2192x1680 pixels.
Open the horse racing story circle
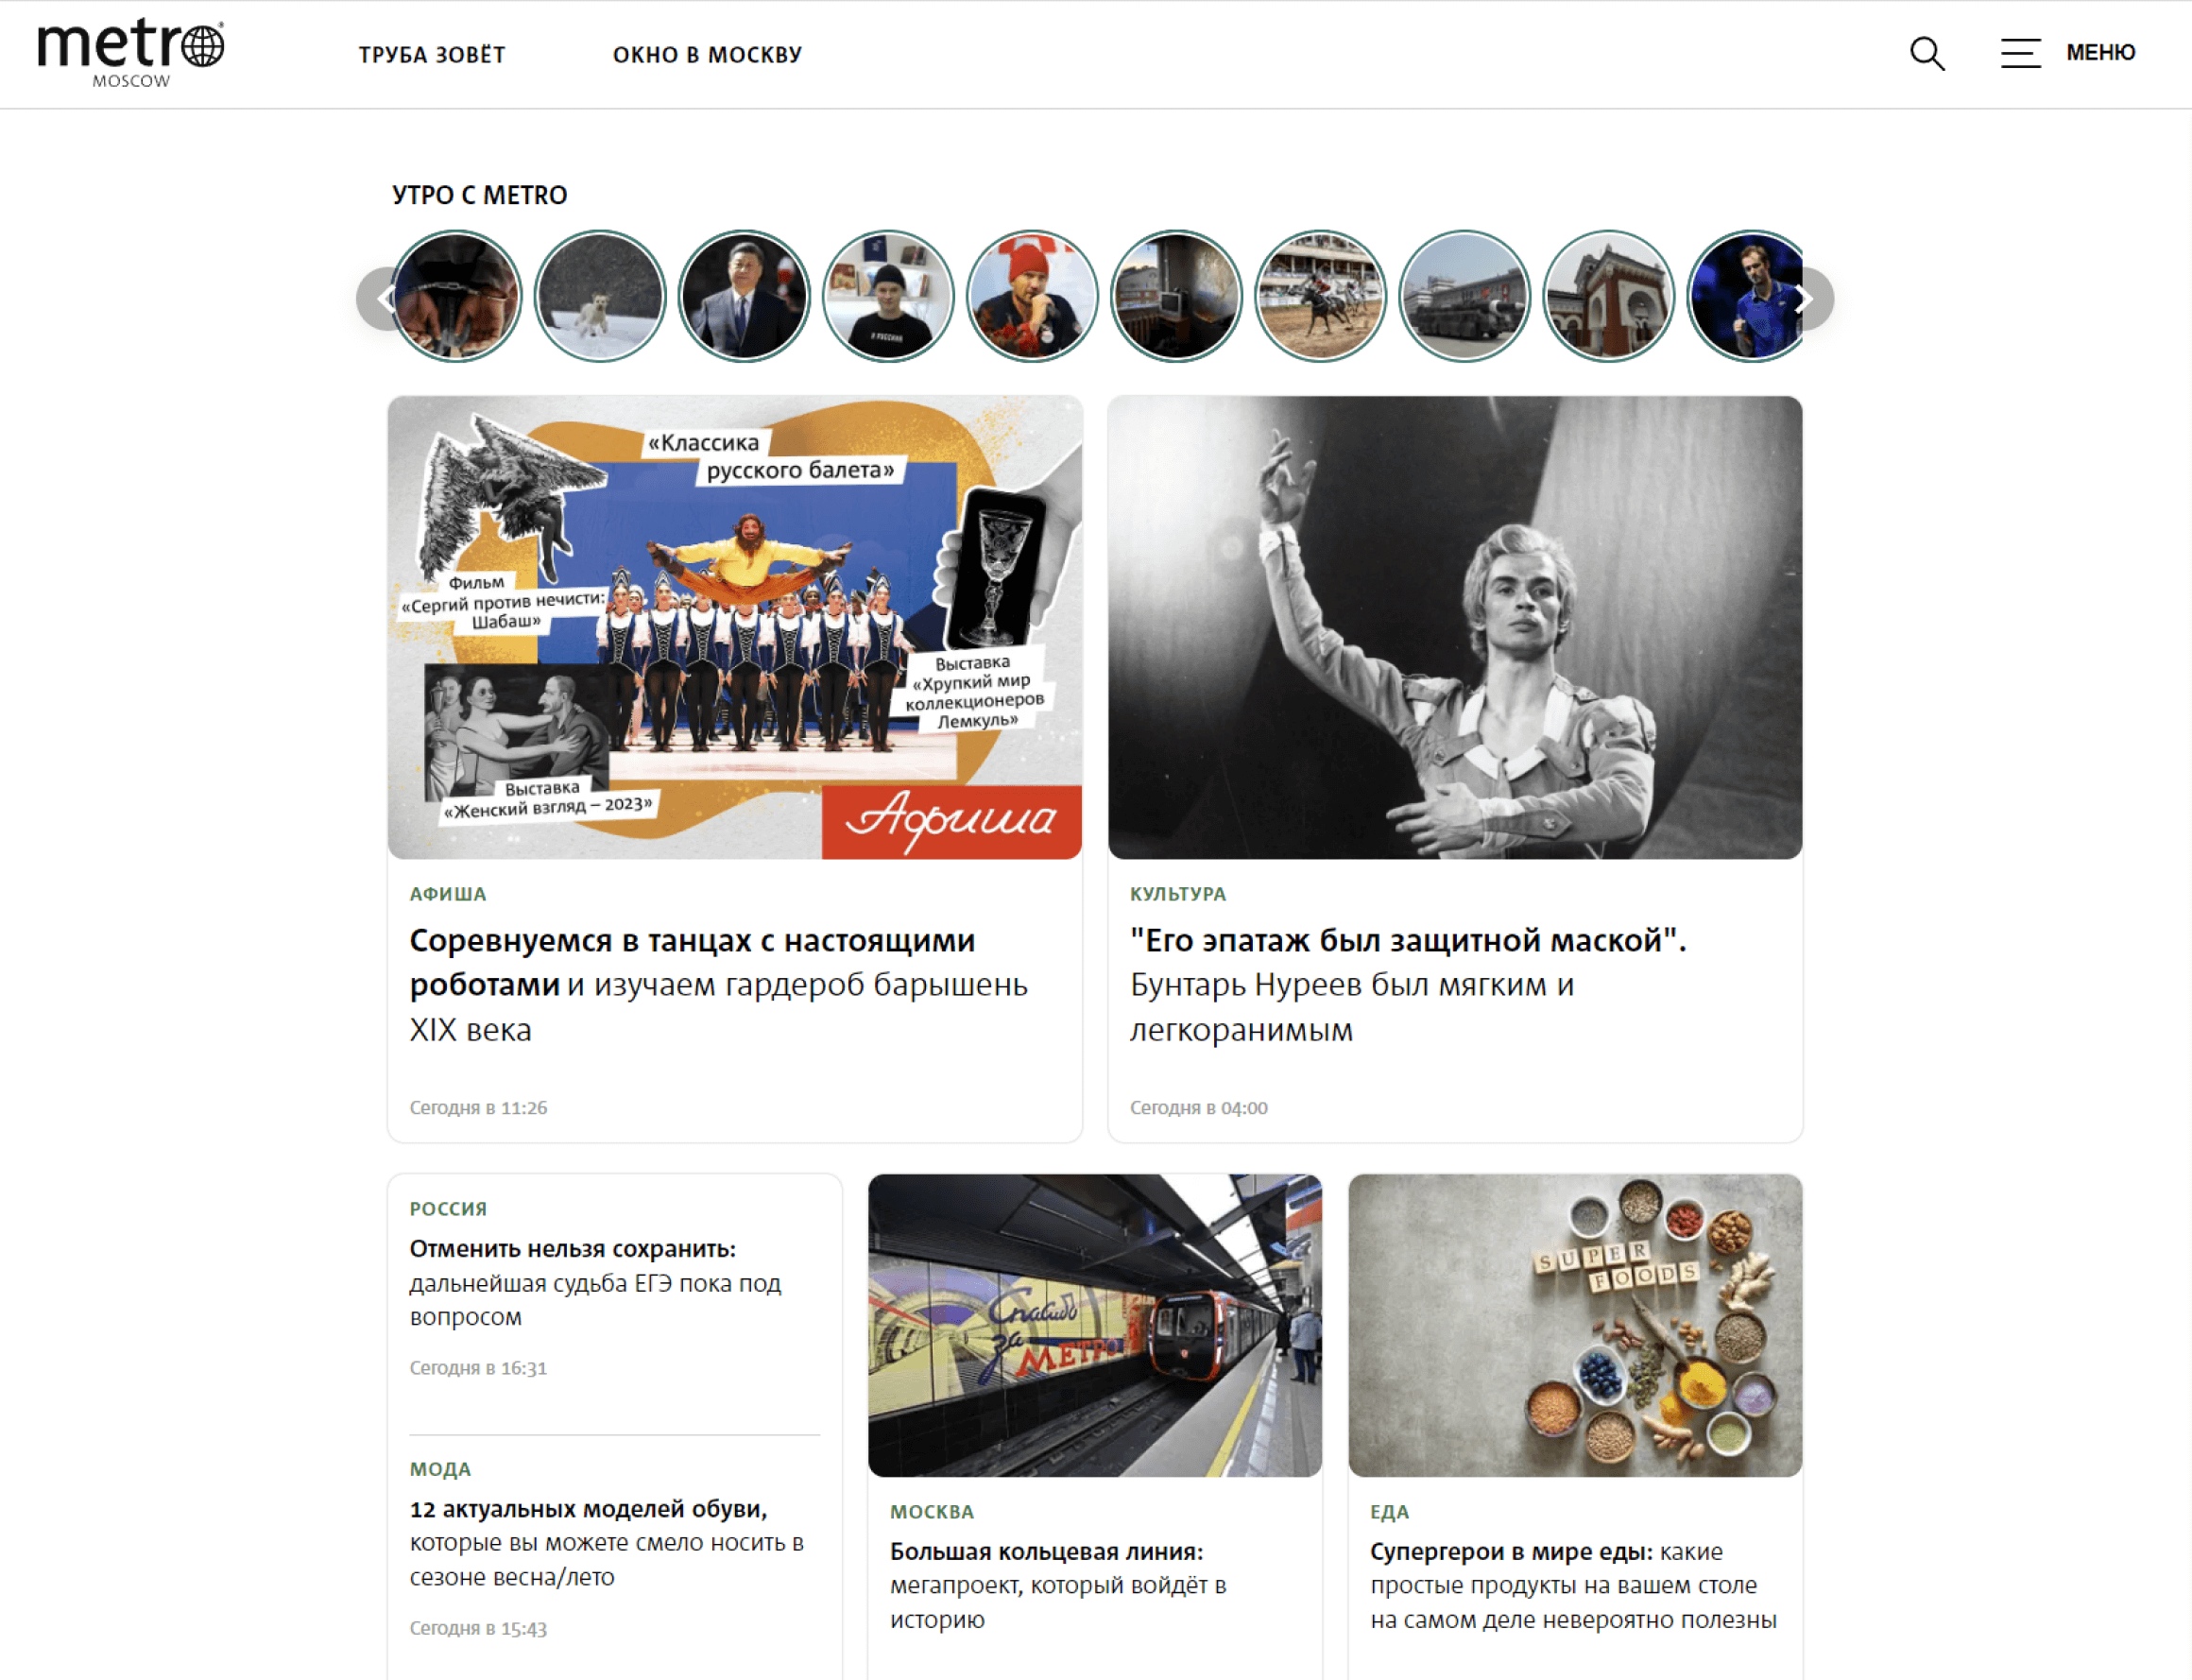tap(1320, 297)
